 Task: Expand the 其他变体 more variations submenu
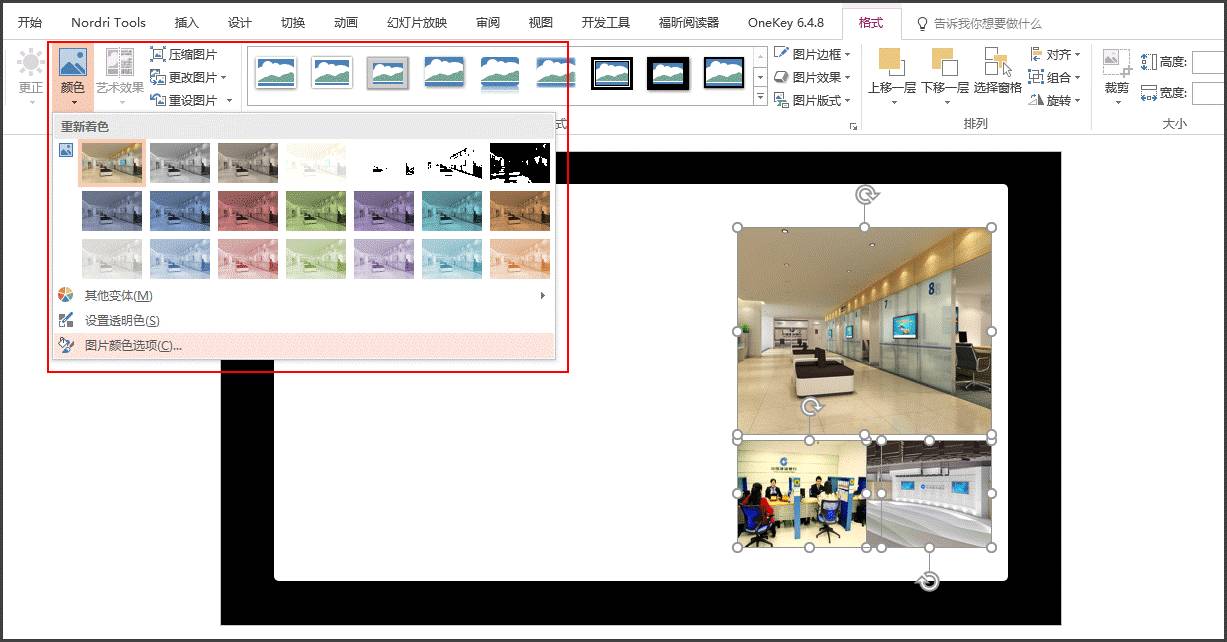[x=543, y=295]
